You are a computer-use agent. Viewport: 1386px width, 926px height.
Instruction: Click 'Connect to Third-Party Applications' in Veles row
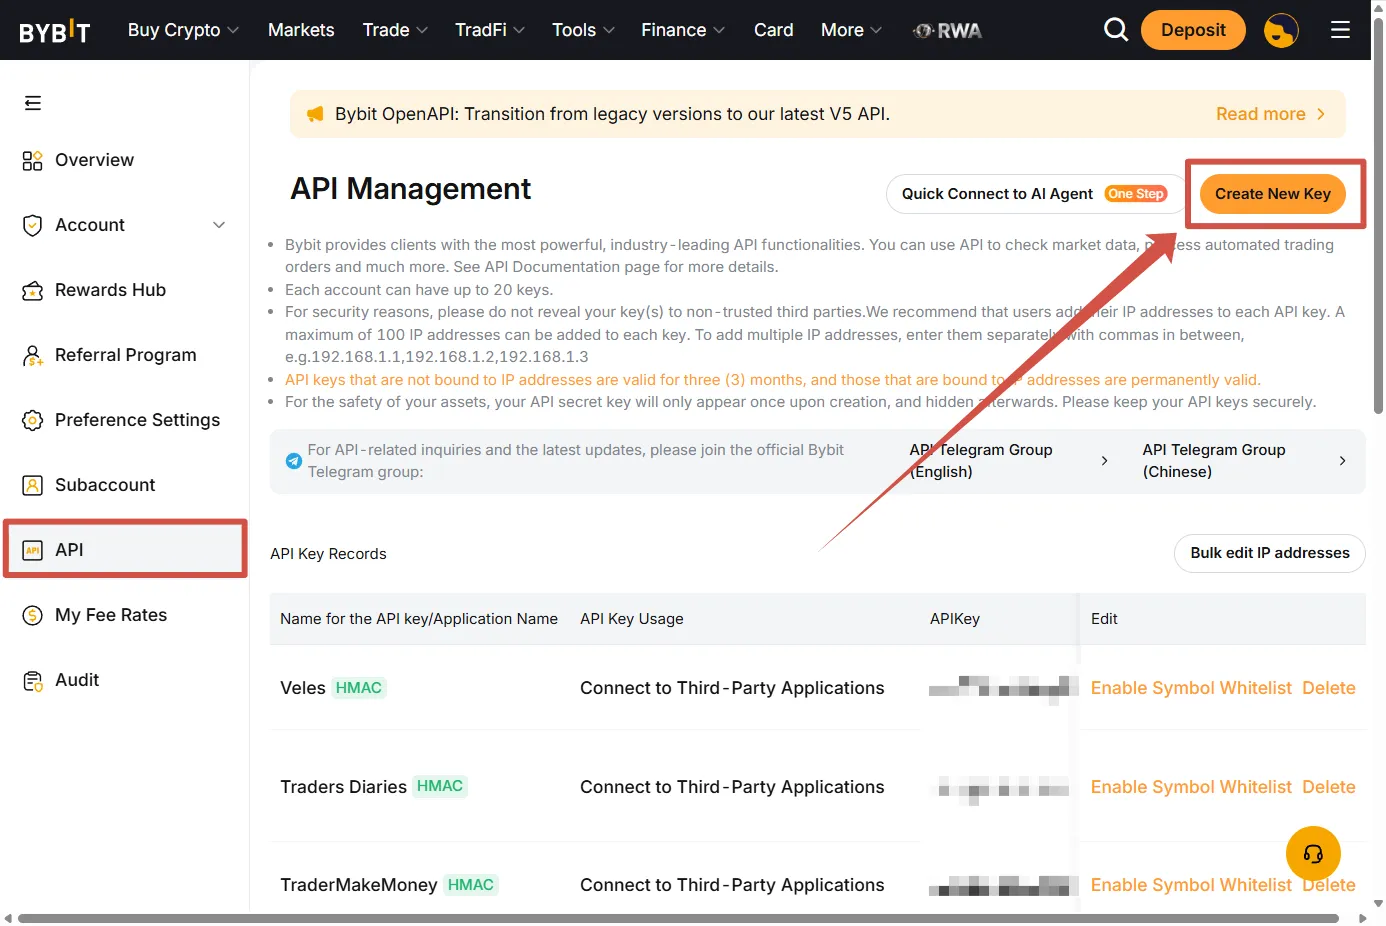(x=732, y=688)
